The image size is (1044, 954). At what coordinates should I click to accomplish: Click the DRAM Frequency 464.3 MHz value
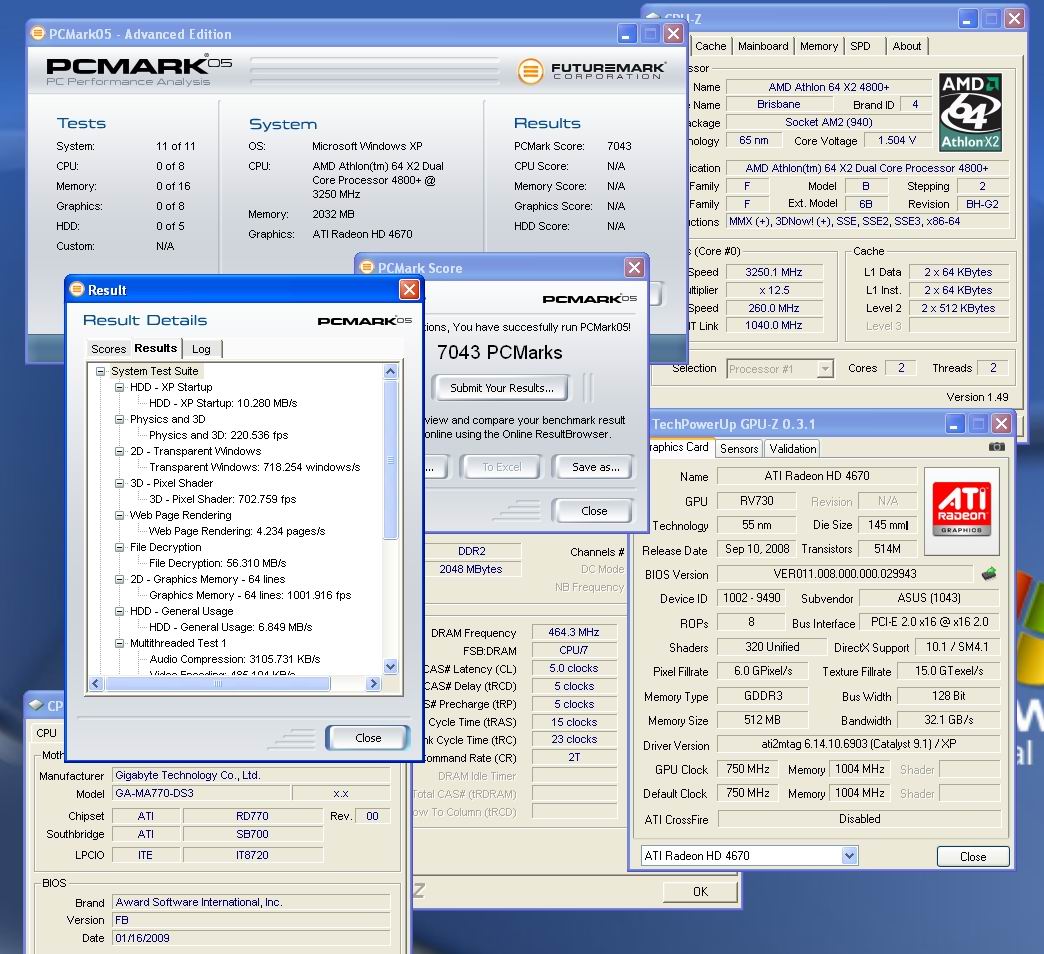coord(573,632)
